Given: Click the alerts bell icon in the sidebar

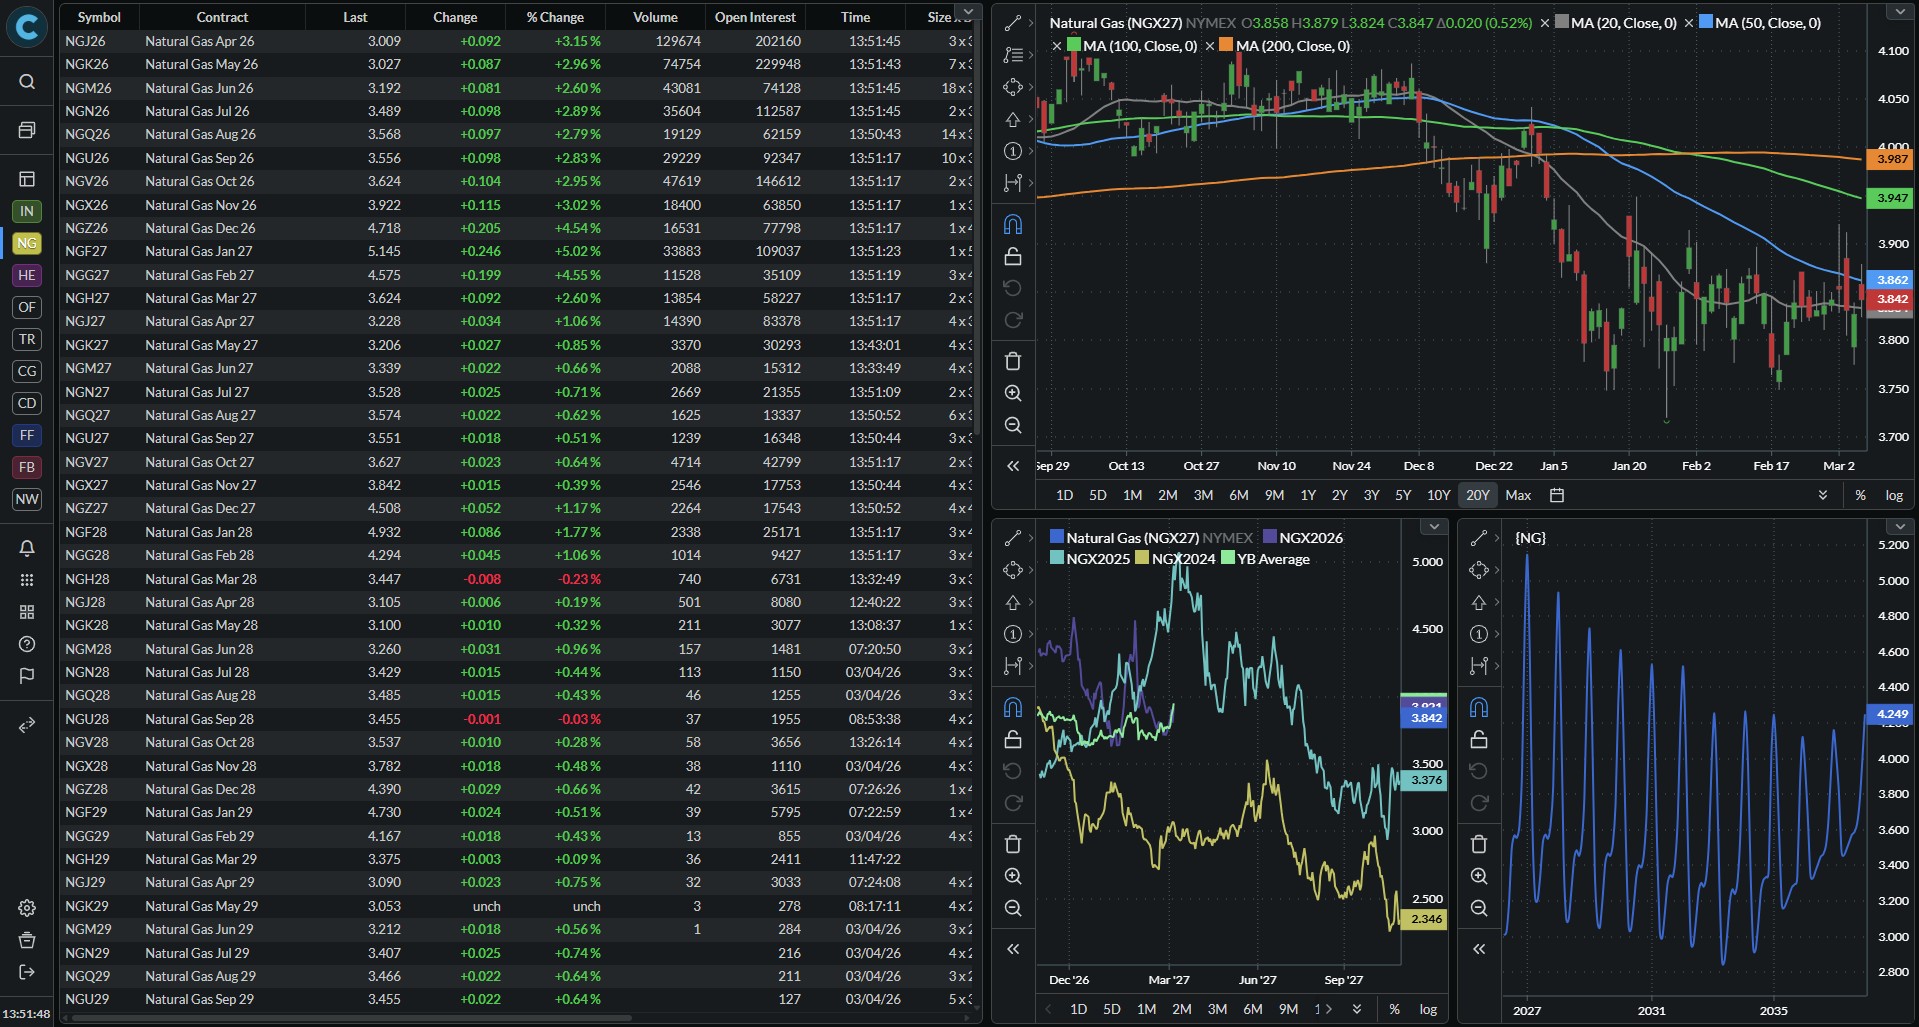Looking at the screenshot, I should [x=27, y=548].
